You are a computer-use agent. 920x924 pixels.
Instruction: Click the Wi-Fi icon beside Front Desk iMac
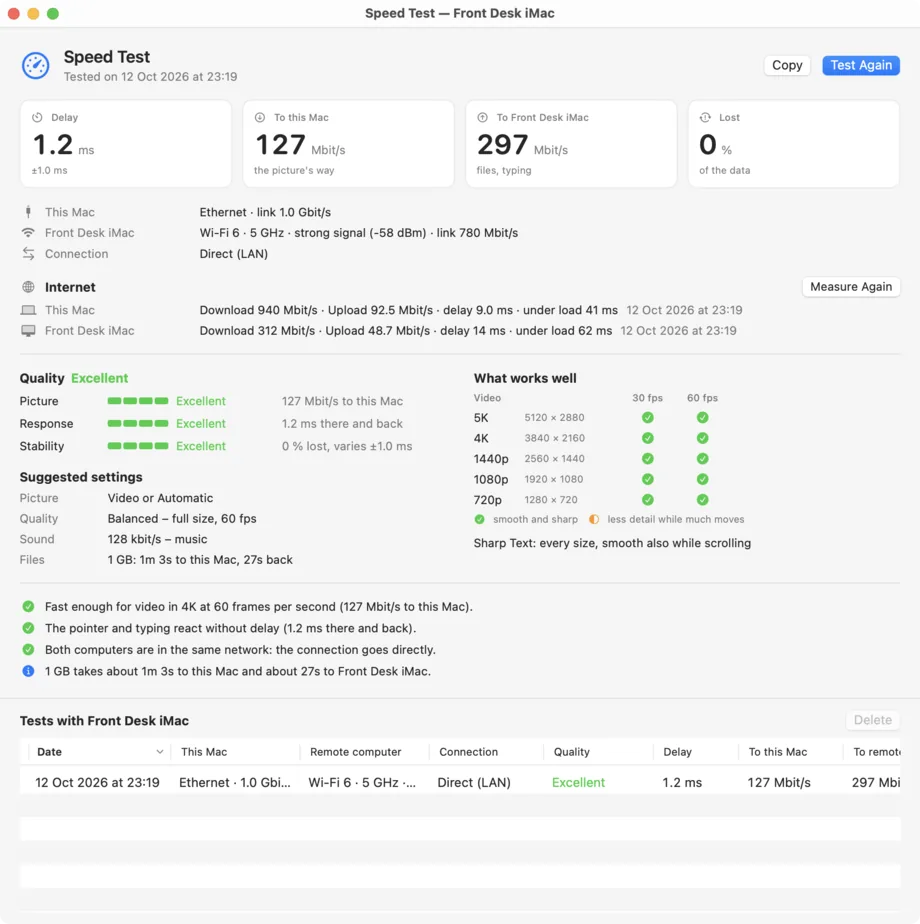(x=28, y=233)
